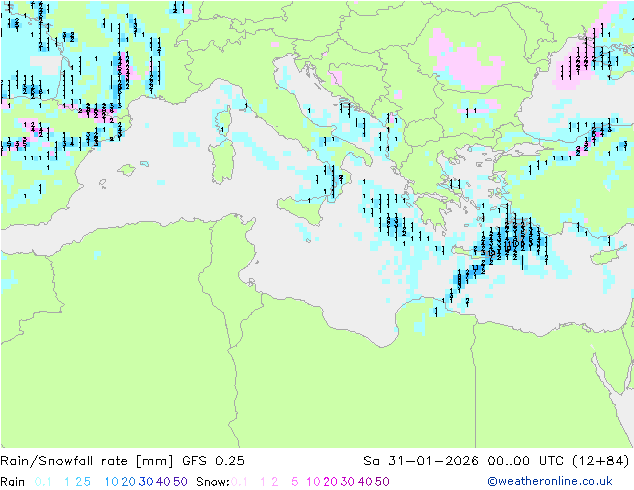Pick the rain legend value 10
Screen dimensions: 634x490
111,482
